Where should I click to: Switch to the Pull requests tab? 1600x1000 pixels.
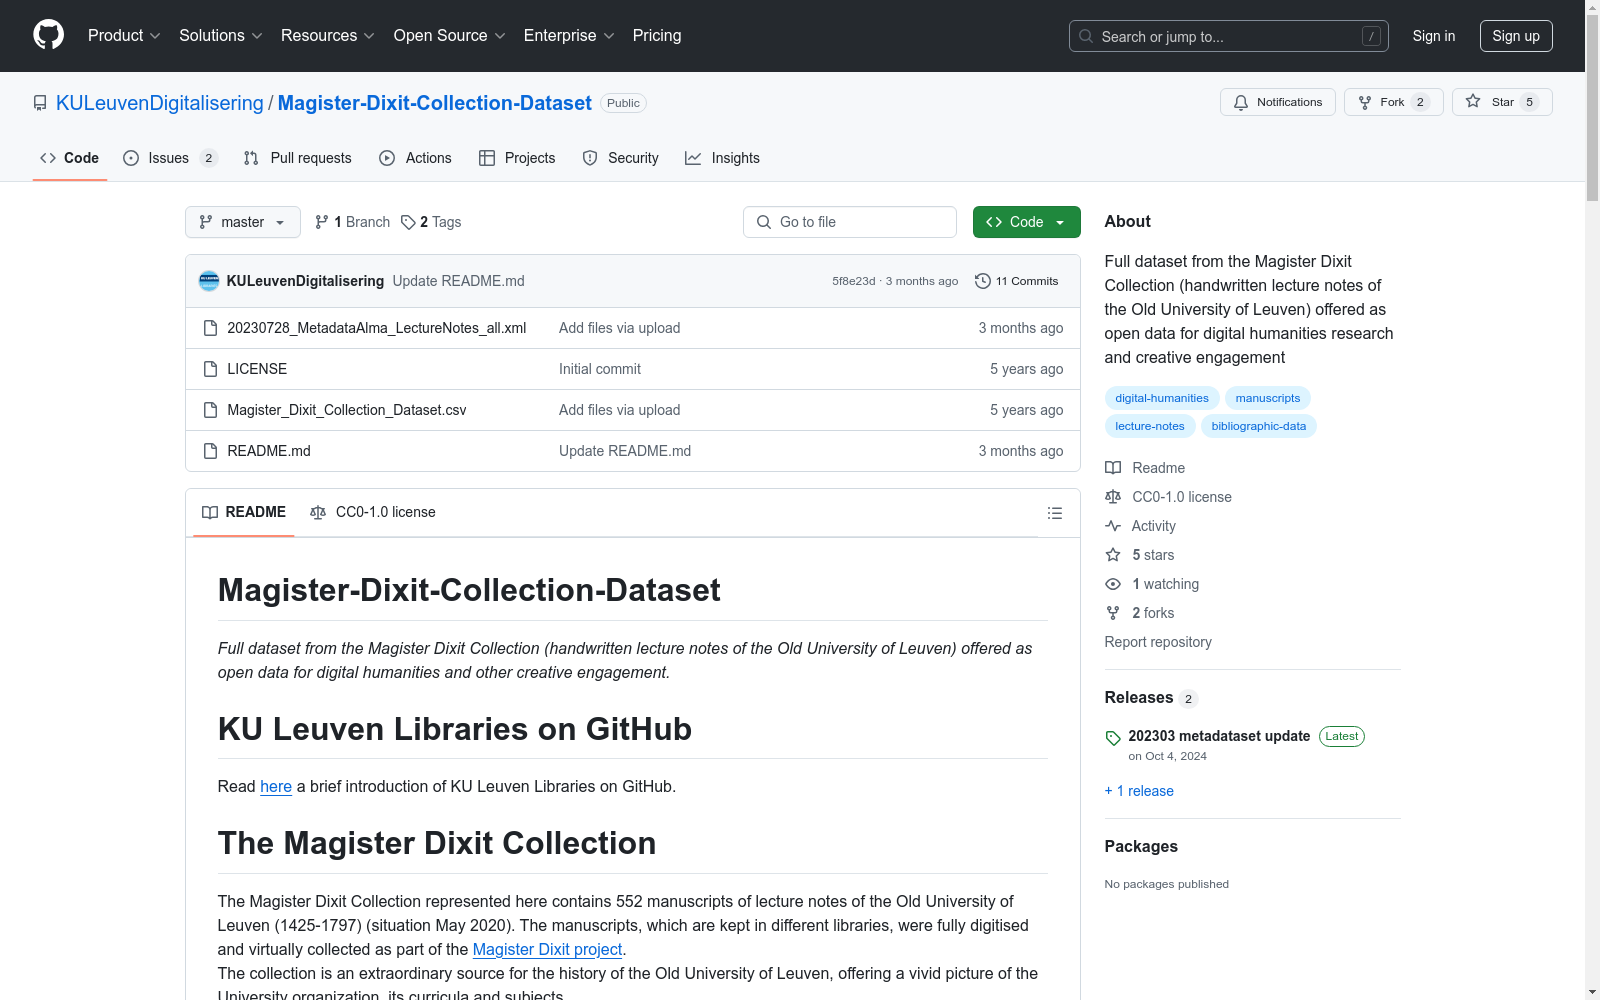(x=298, y=158)
